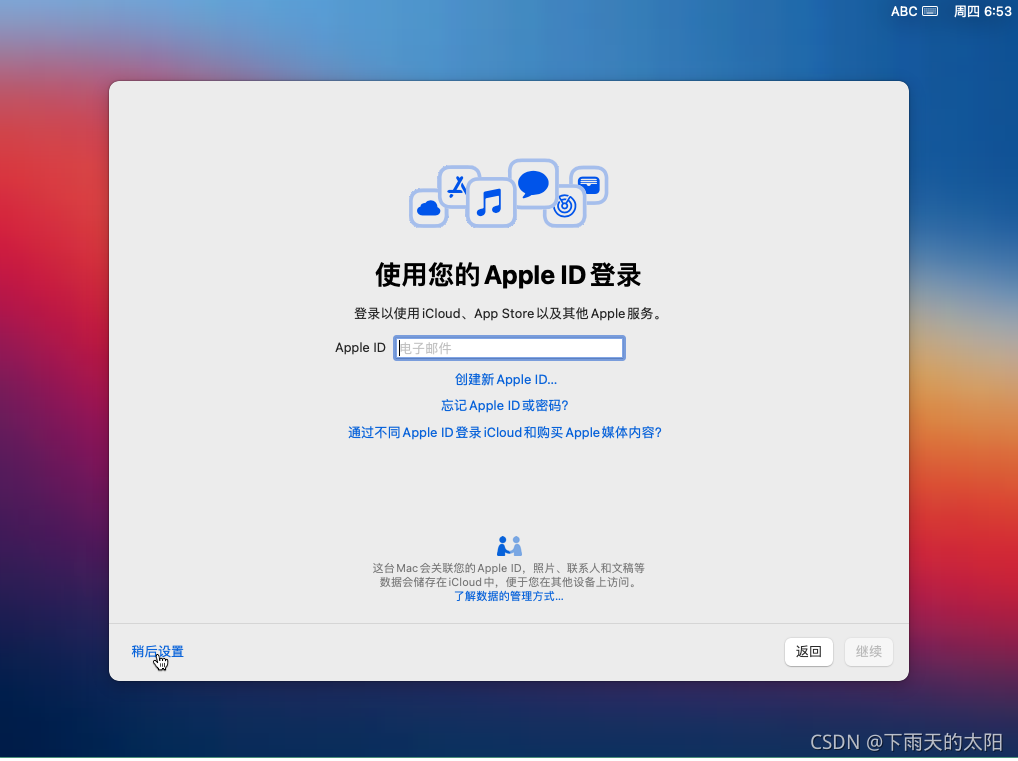Screen dimensions: 1018x761
Task: Click the message card icon at the right of the icon group
Action: (x=589, y=185)
